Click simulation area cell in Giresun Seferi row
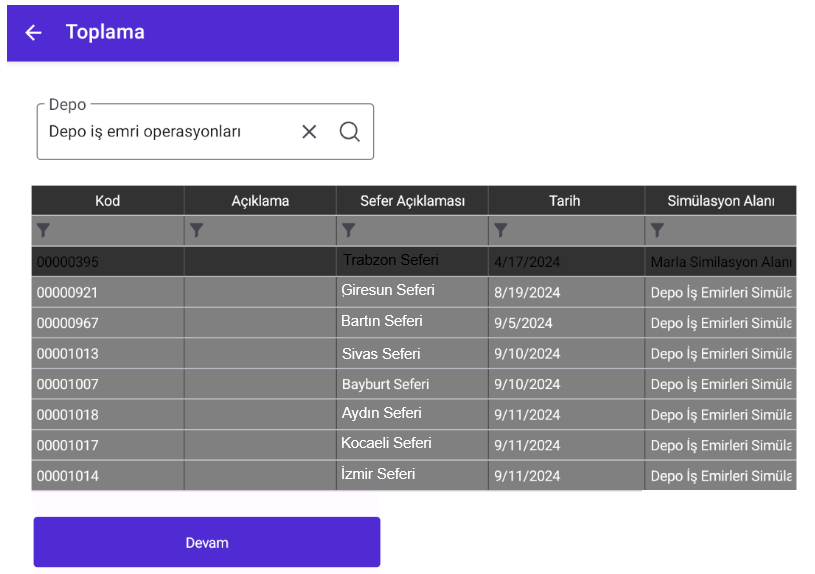Image resolution: width=815 pixels, height=574 pixels. pyautogui.click(x=720, y=292)
